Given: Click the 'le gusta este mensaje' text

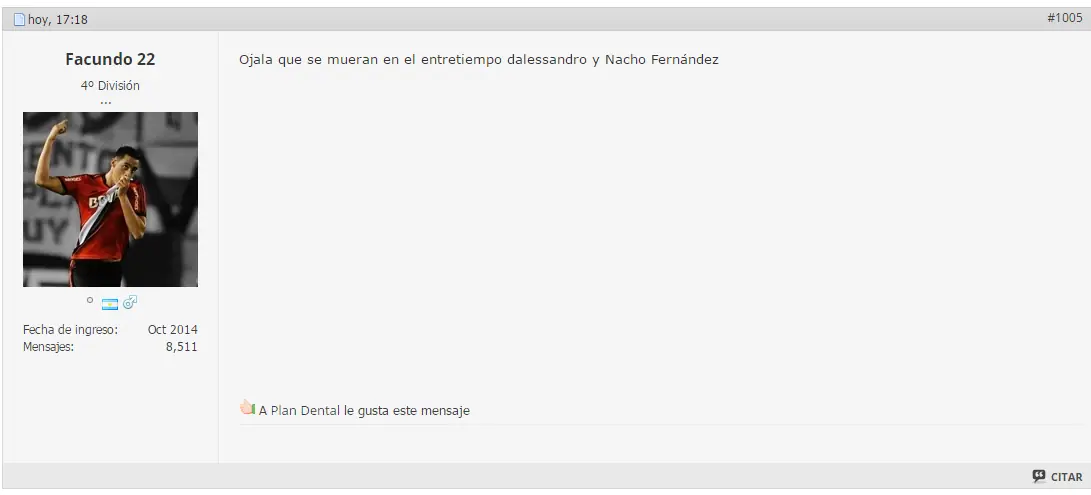Looking at the screenshot, I should click(x=406, y=411).
